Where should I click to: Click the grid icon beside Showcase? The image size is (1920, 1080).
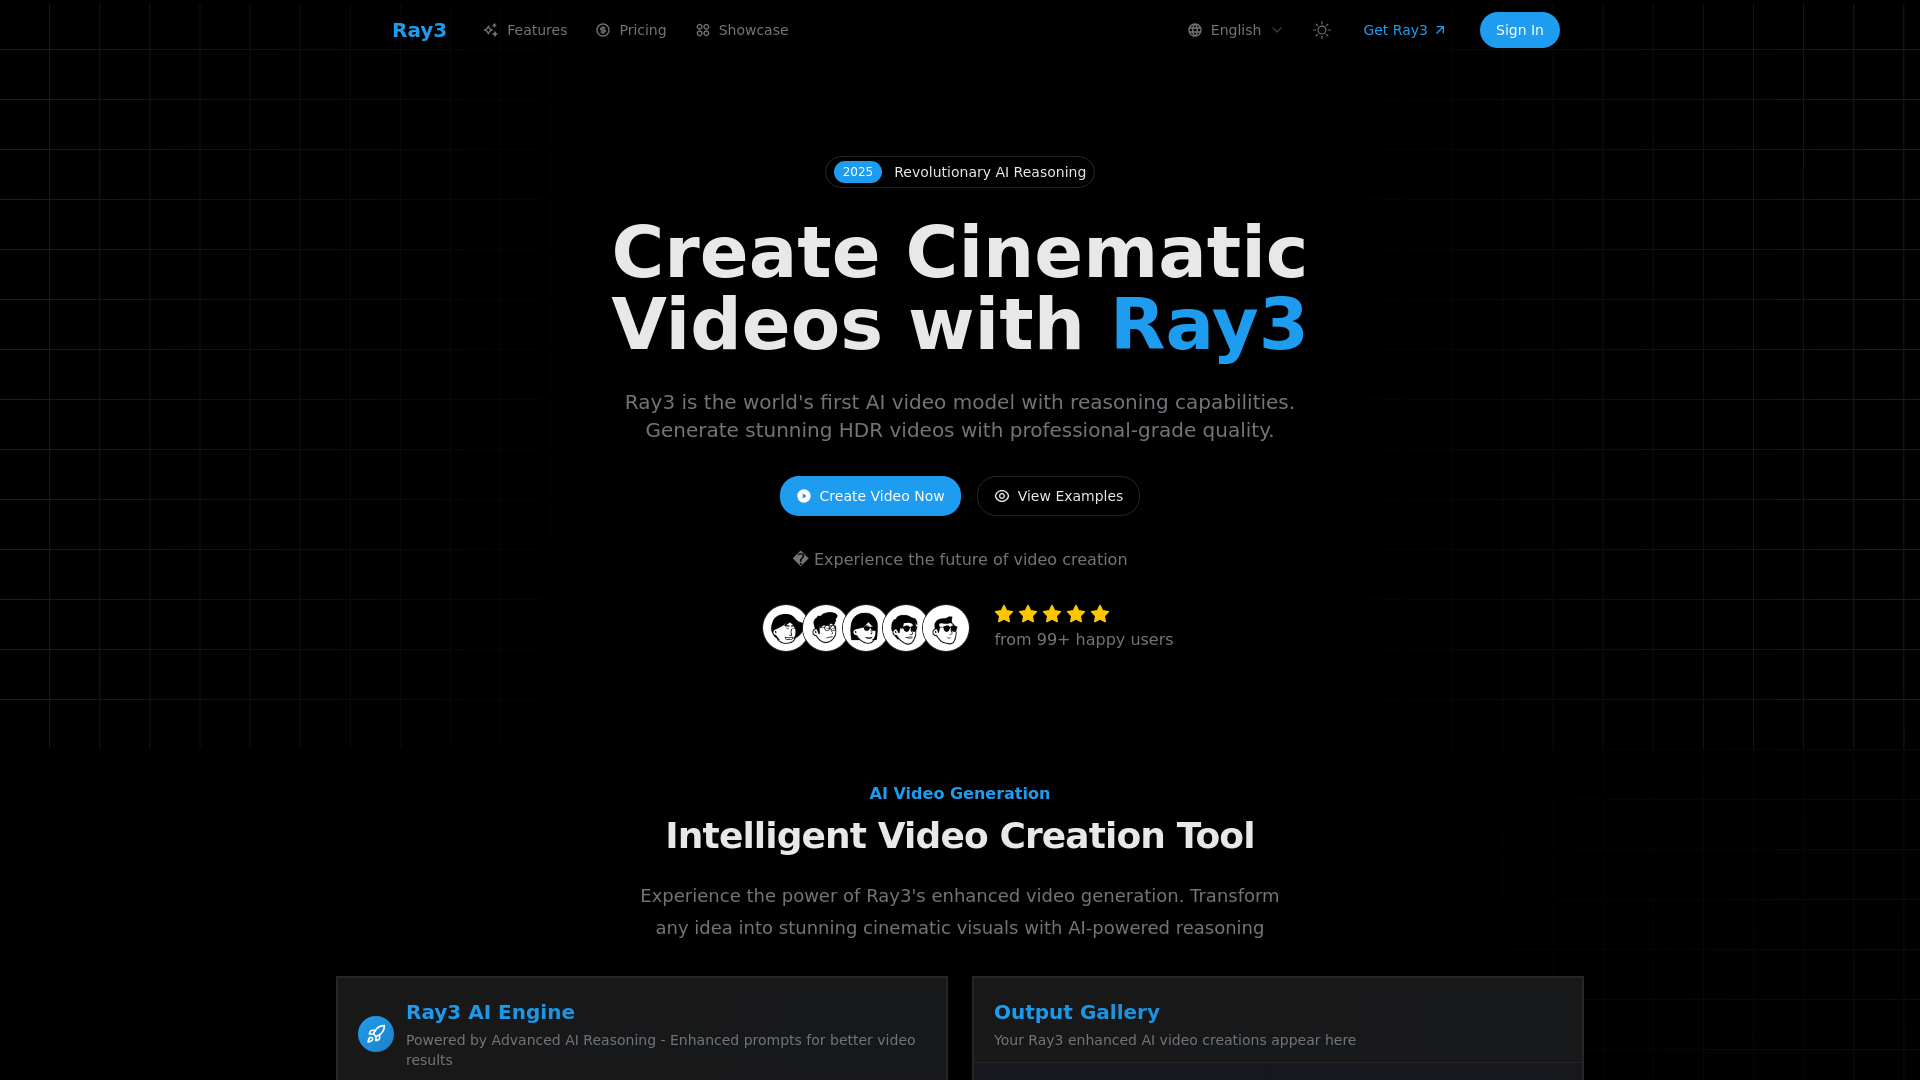pyautogui.click(x=703, y=30)
